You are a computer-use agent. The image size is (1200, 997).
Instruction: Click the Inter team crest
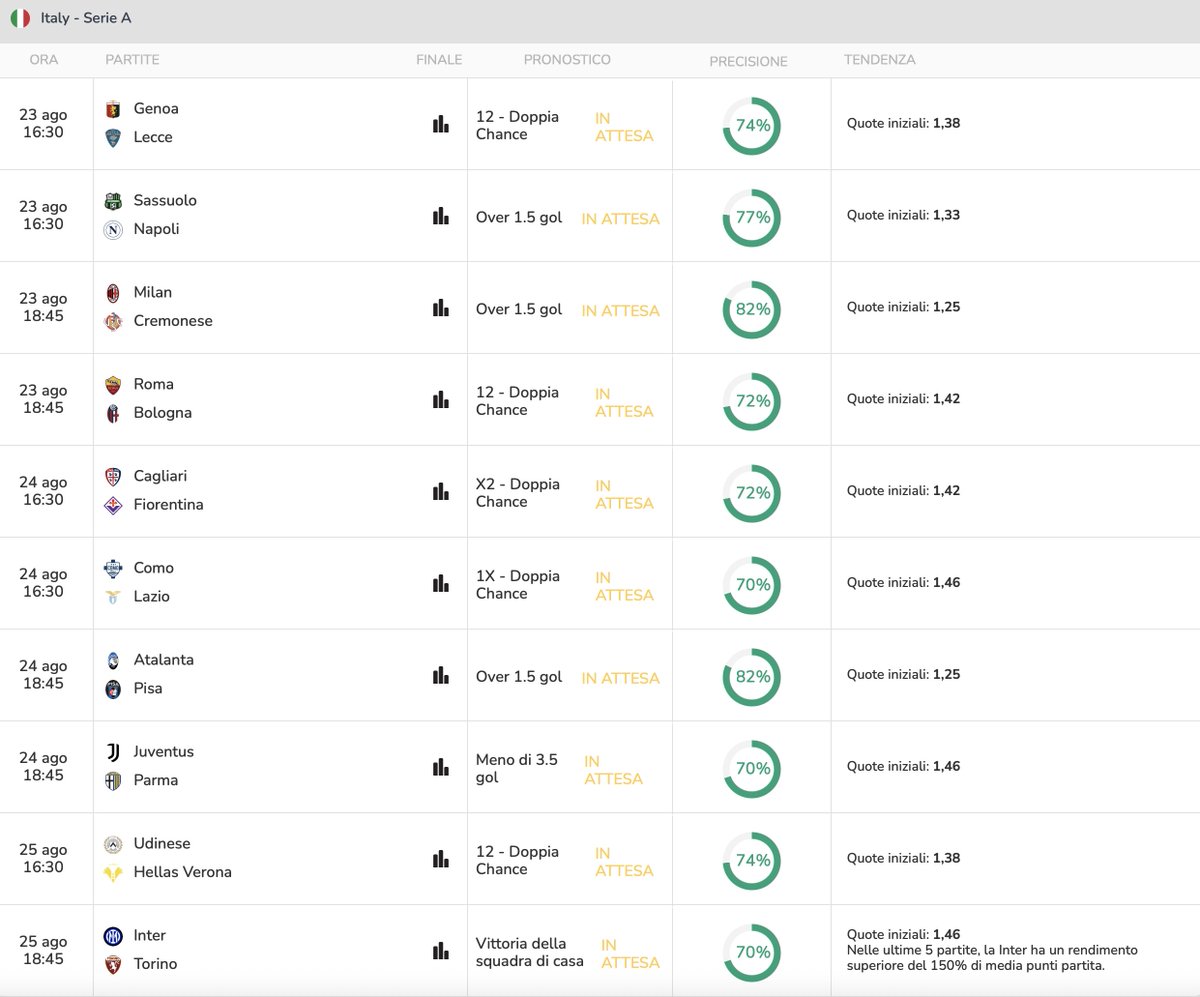113,936
